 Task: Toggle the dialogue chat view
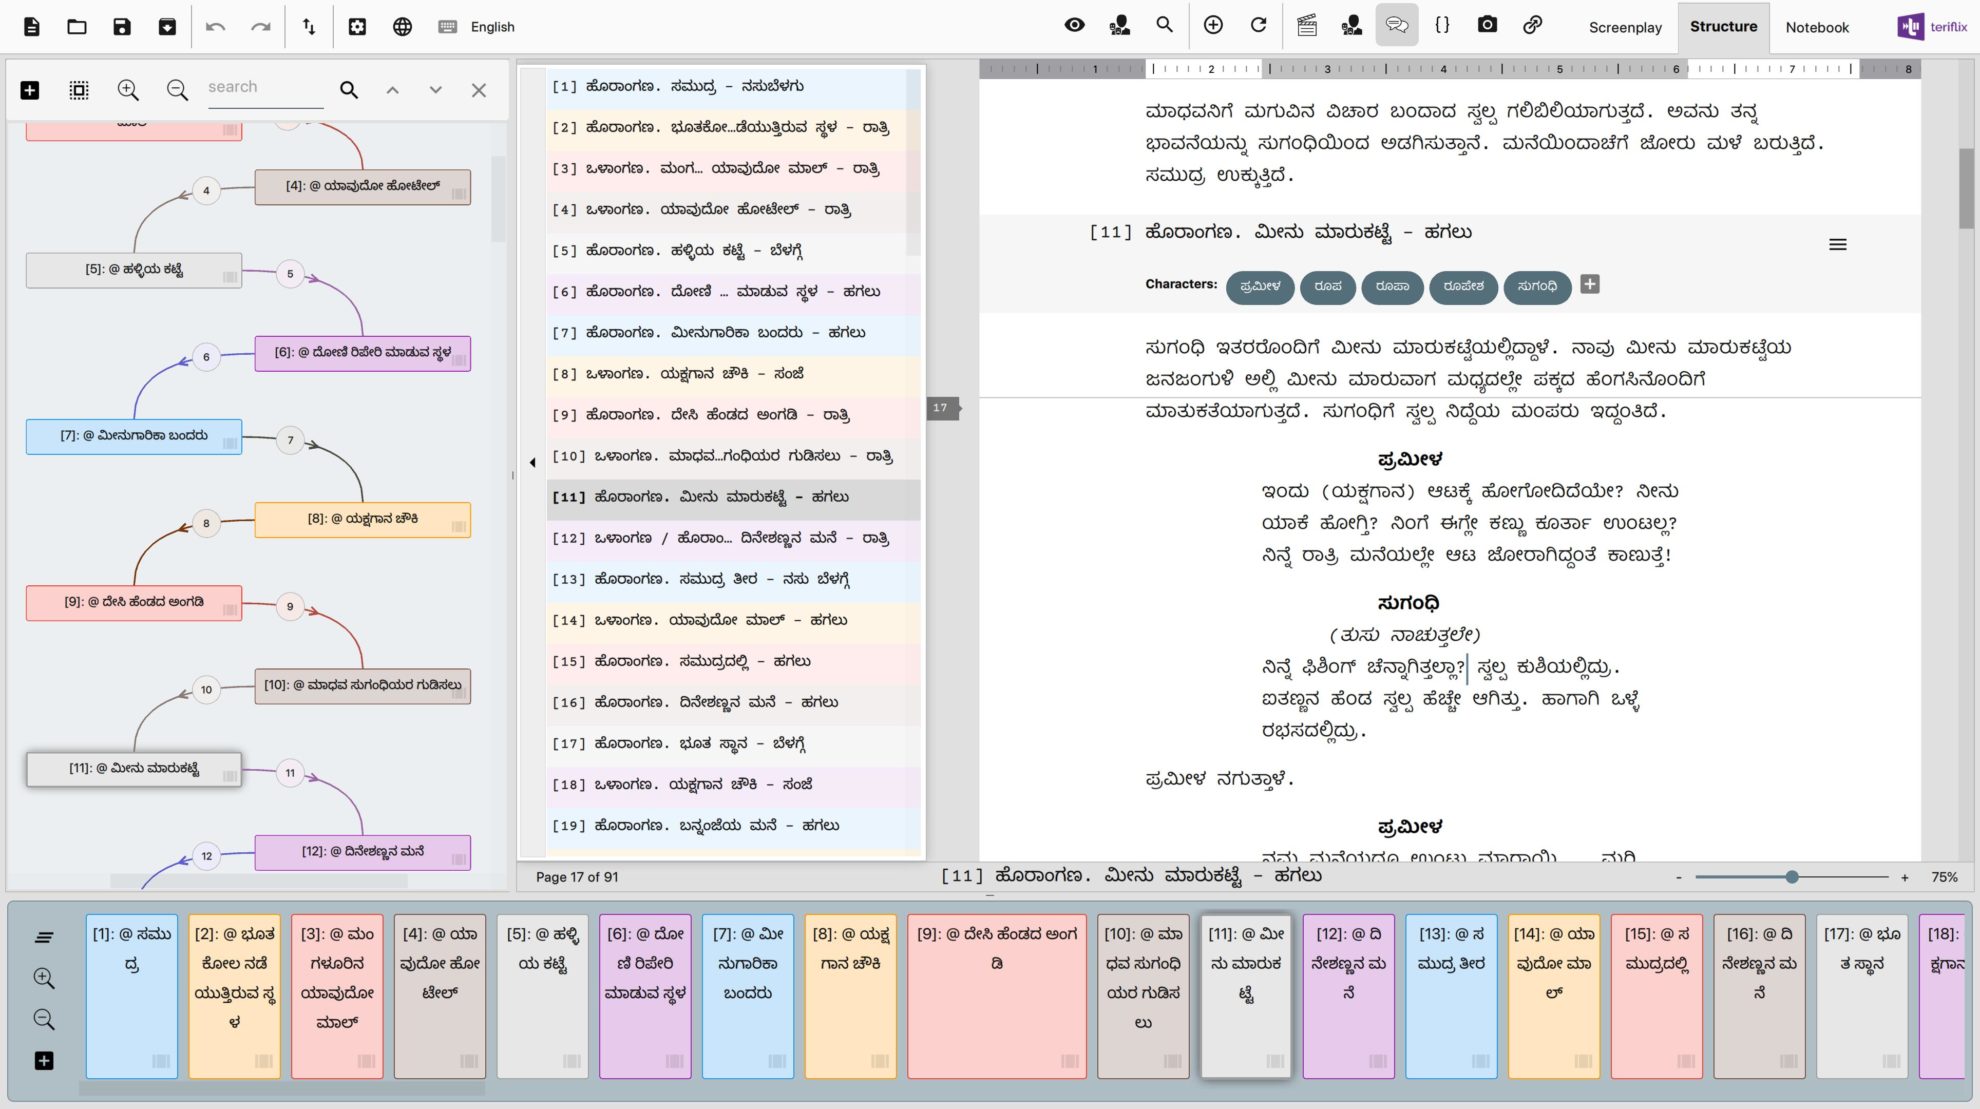(1397, 25)
